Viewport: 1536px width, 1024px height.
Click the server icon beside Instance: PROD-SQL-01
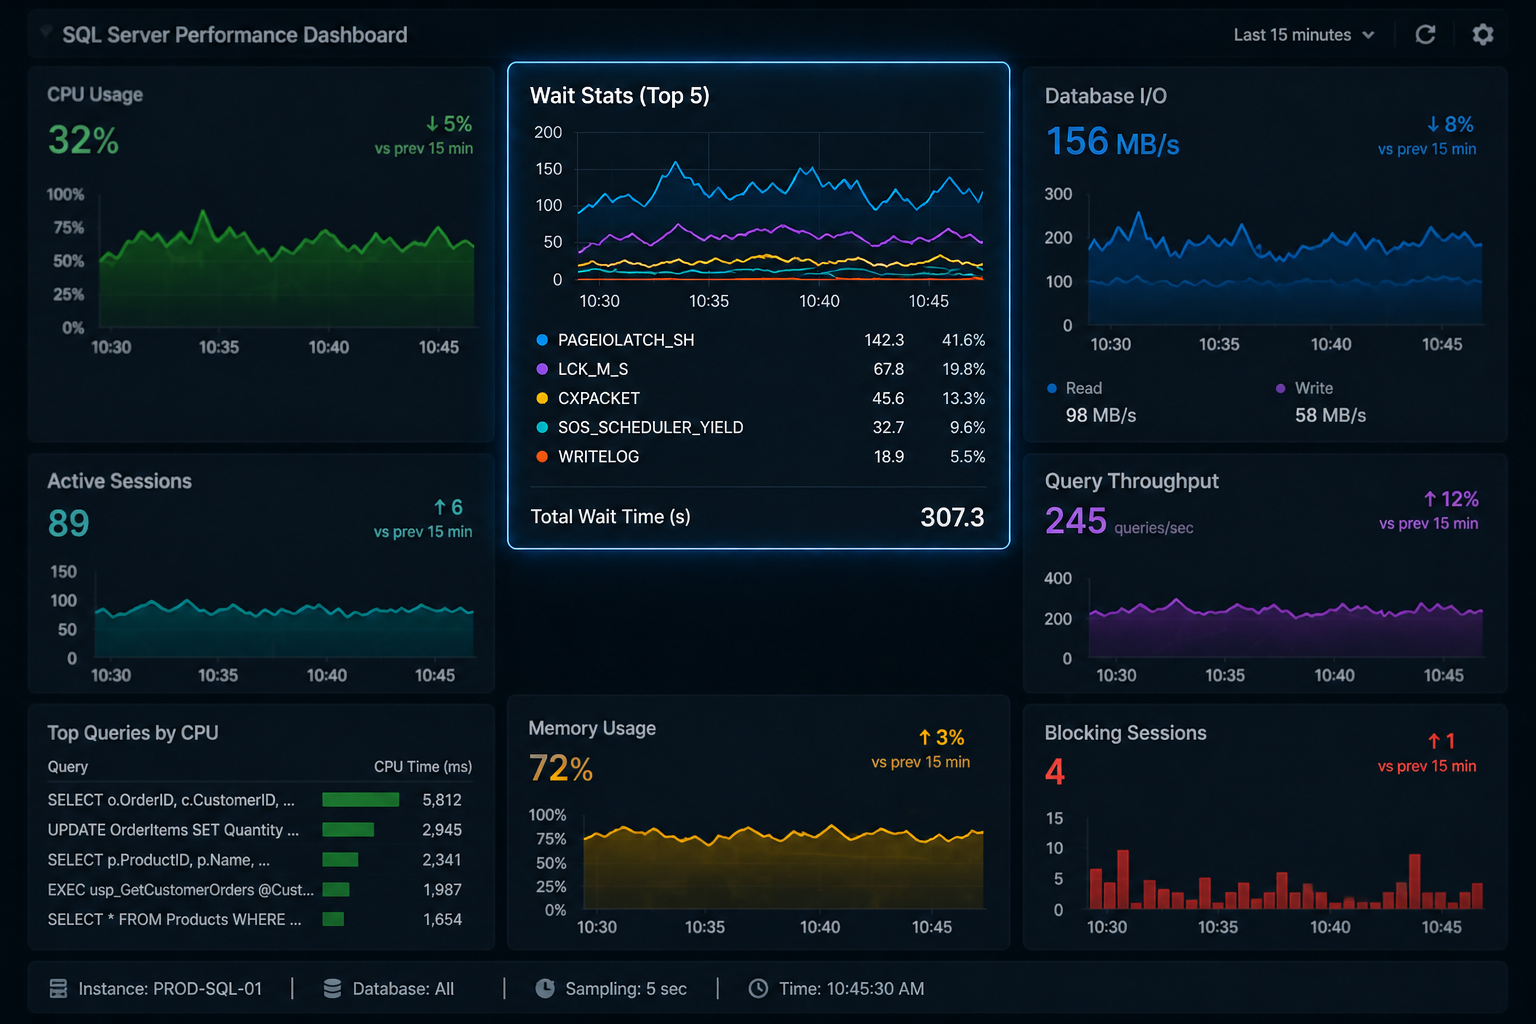click(x=59, y=989)
